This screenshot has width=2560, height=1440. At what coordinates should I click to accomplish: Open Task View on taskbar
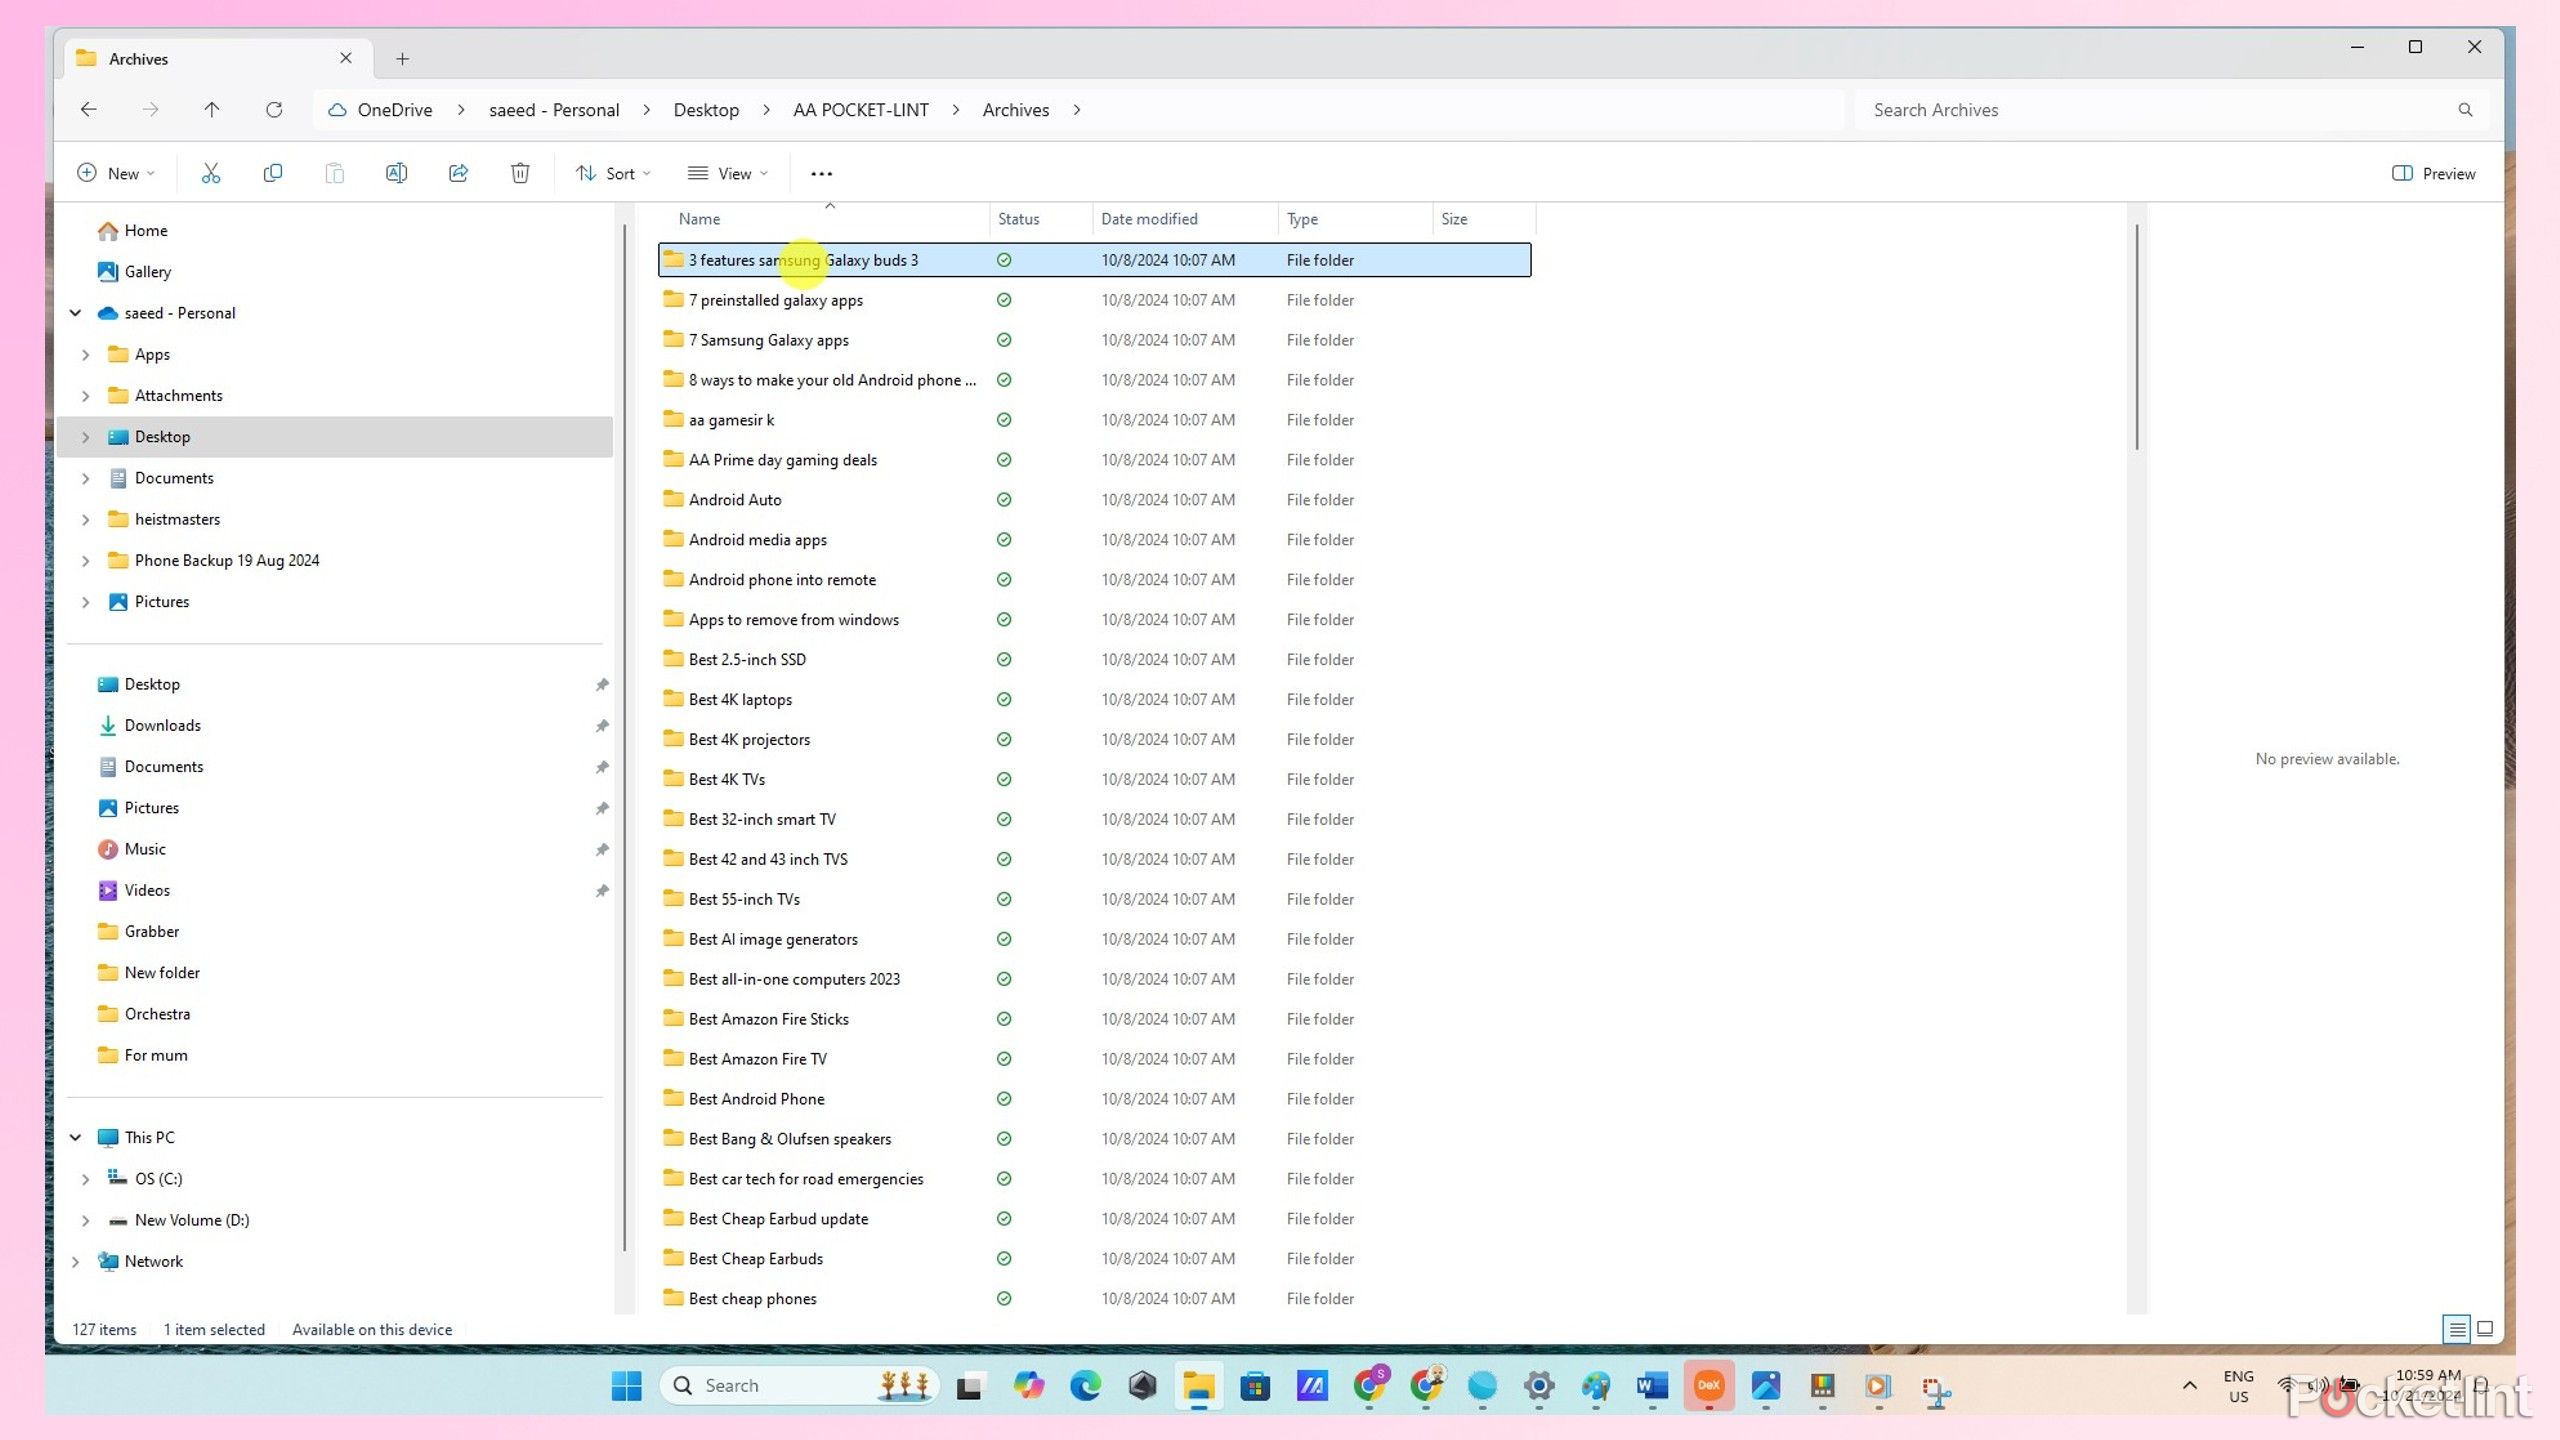click(968, 1386)
